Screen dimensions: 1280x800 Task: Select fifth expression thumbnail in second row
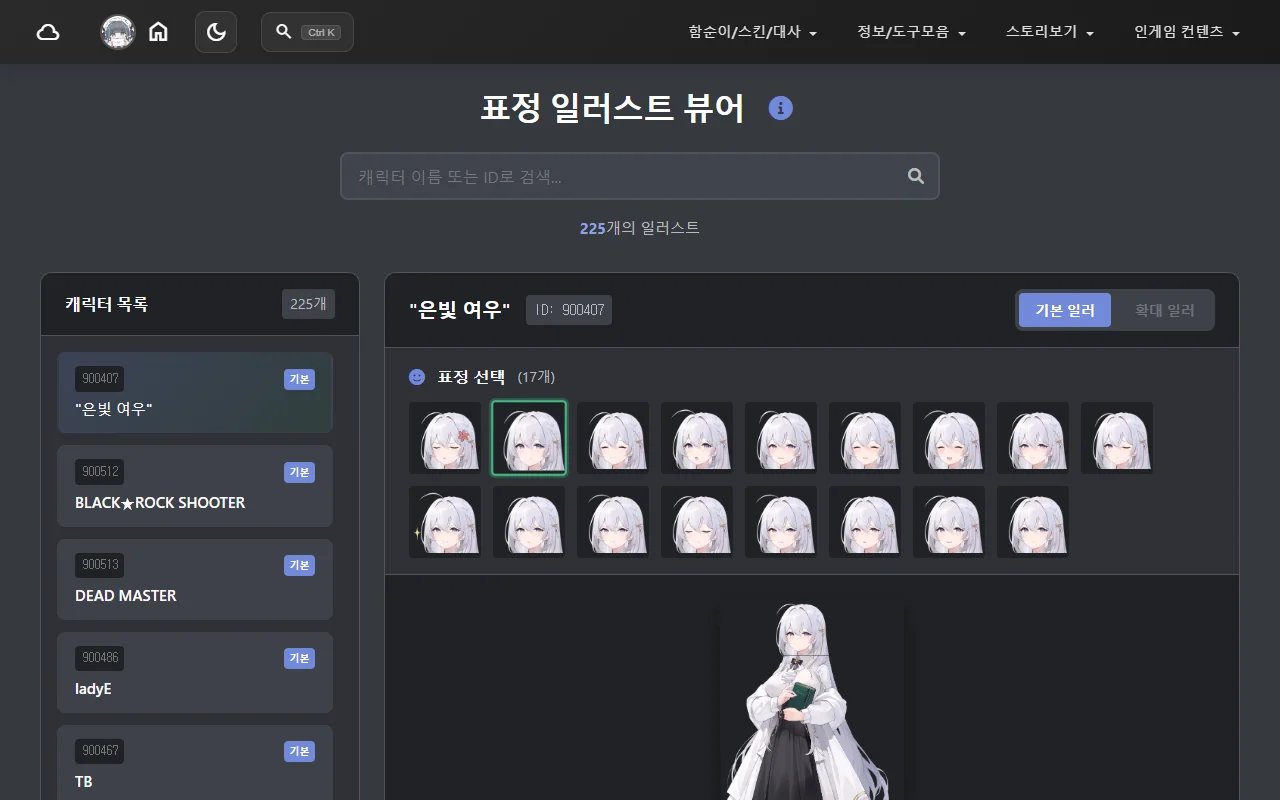[781, 522]
